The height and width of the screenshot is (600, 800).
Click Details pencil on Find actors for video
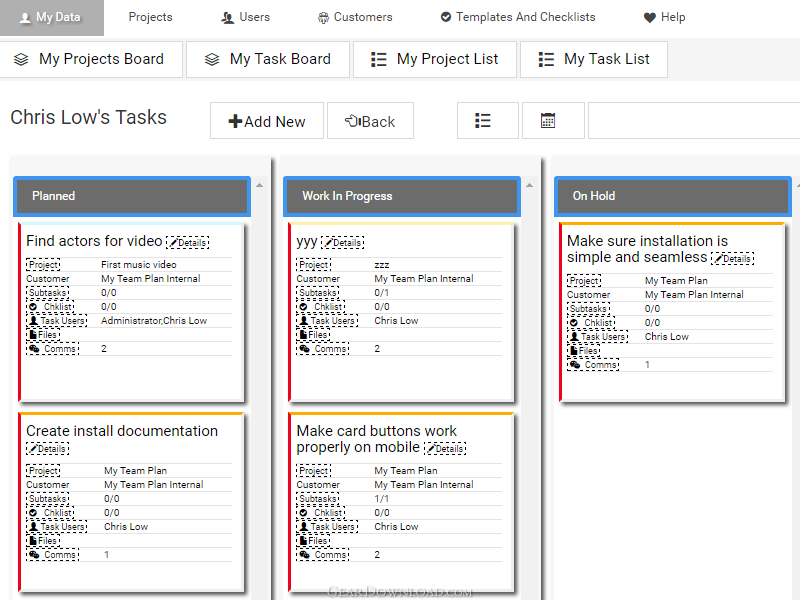point(173,243)
